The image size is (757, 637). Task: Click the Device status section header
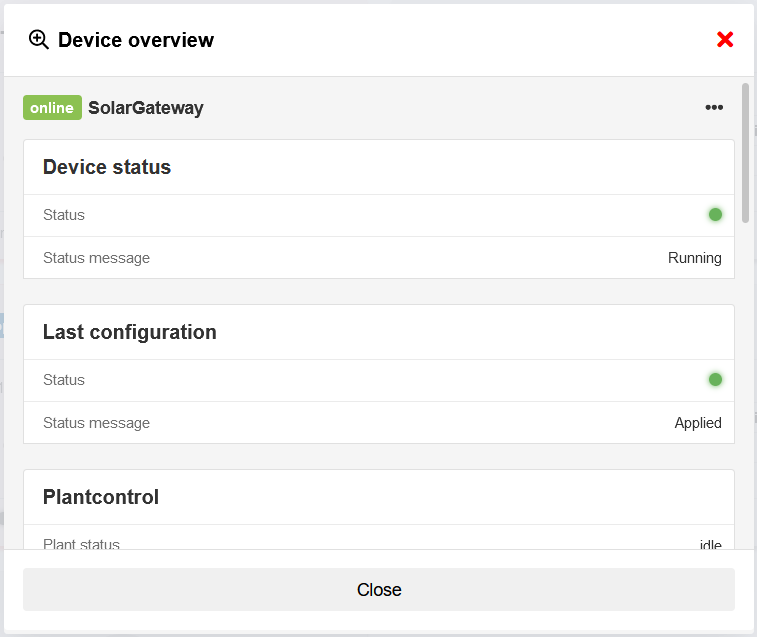(x=107, y=167)
